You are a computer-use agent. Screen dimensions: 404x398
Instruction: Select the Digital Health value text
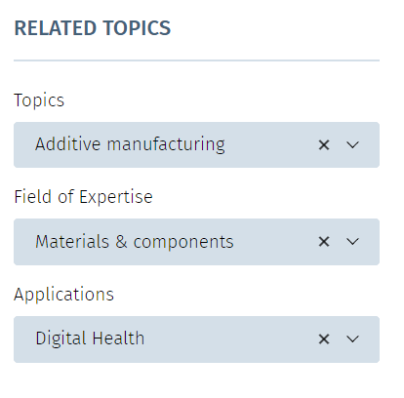coord(90,338)
